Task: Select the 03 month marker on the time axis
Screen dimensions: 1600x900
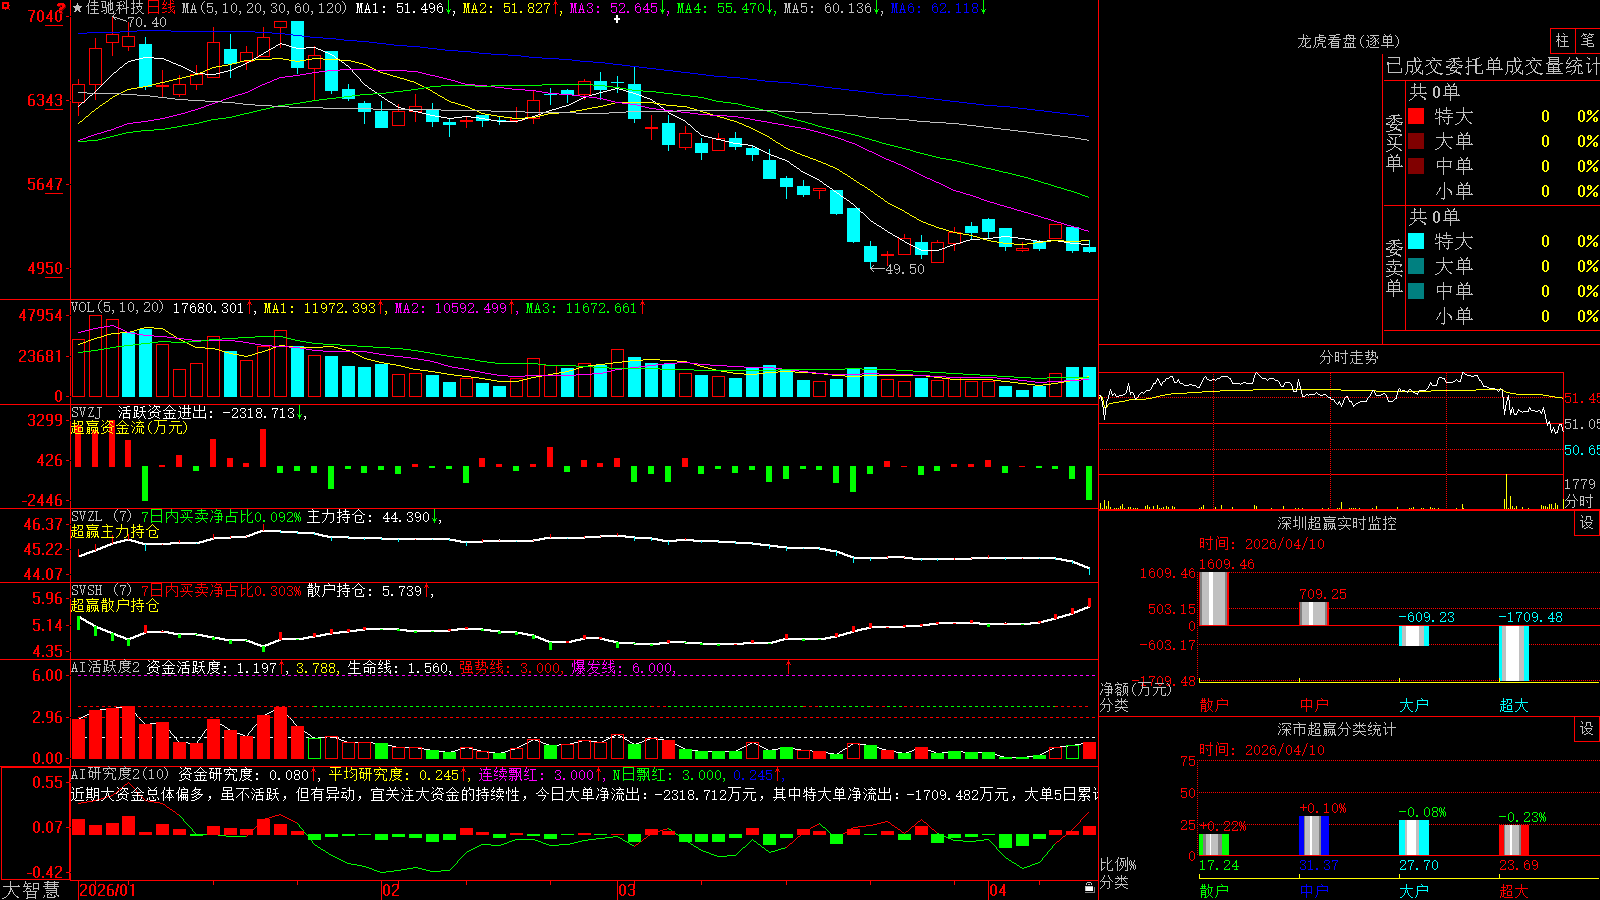Action: tap(627, 890)
